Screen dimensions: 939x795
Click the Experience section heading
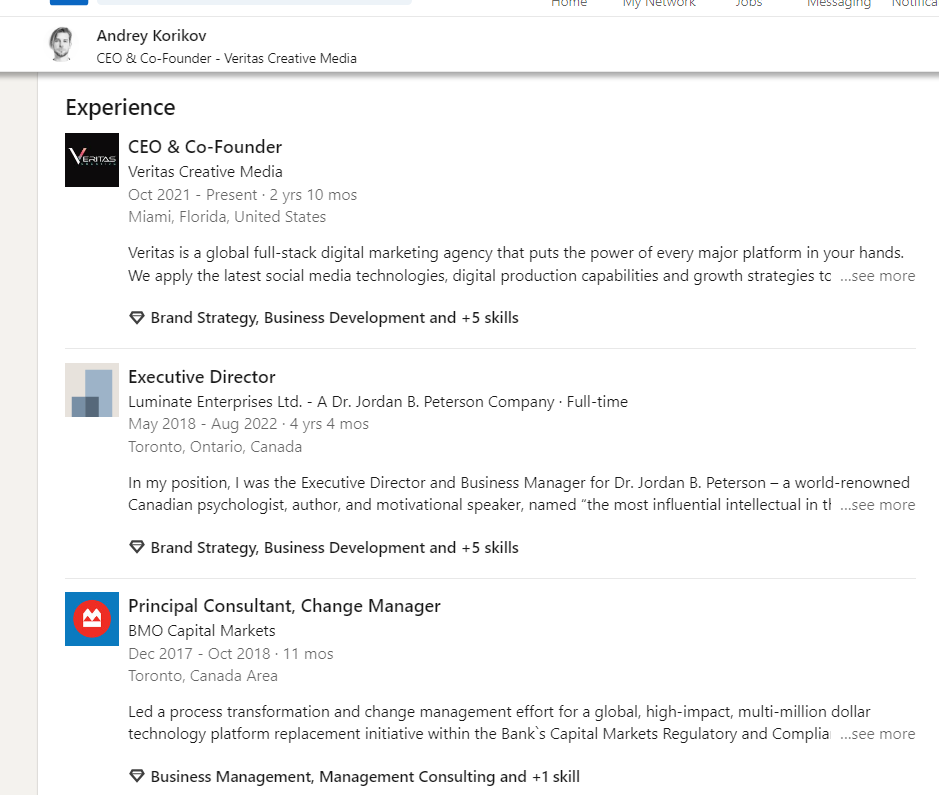coord(120,108)
